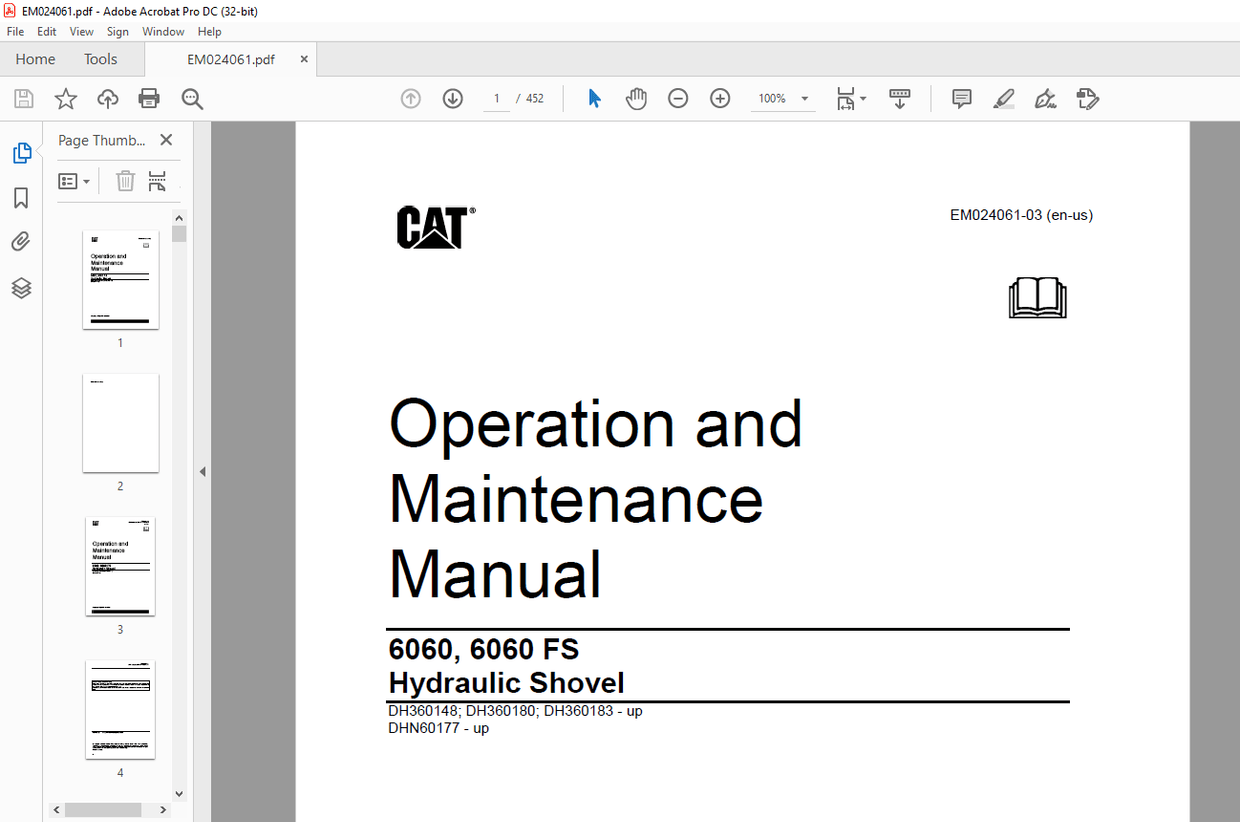Open the Attachments panel
The height and width of the screenshot is (822, 1240).
tap(21, 241)
